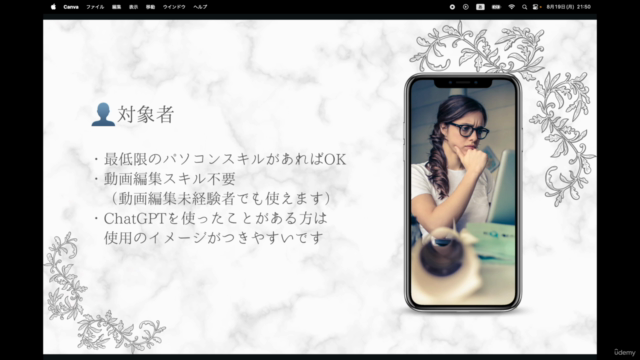This screenshot has height=360, width=640.
Task: Open the Wi-Fi status menu
Action: [511, 7]
